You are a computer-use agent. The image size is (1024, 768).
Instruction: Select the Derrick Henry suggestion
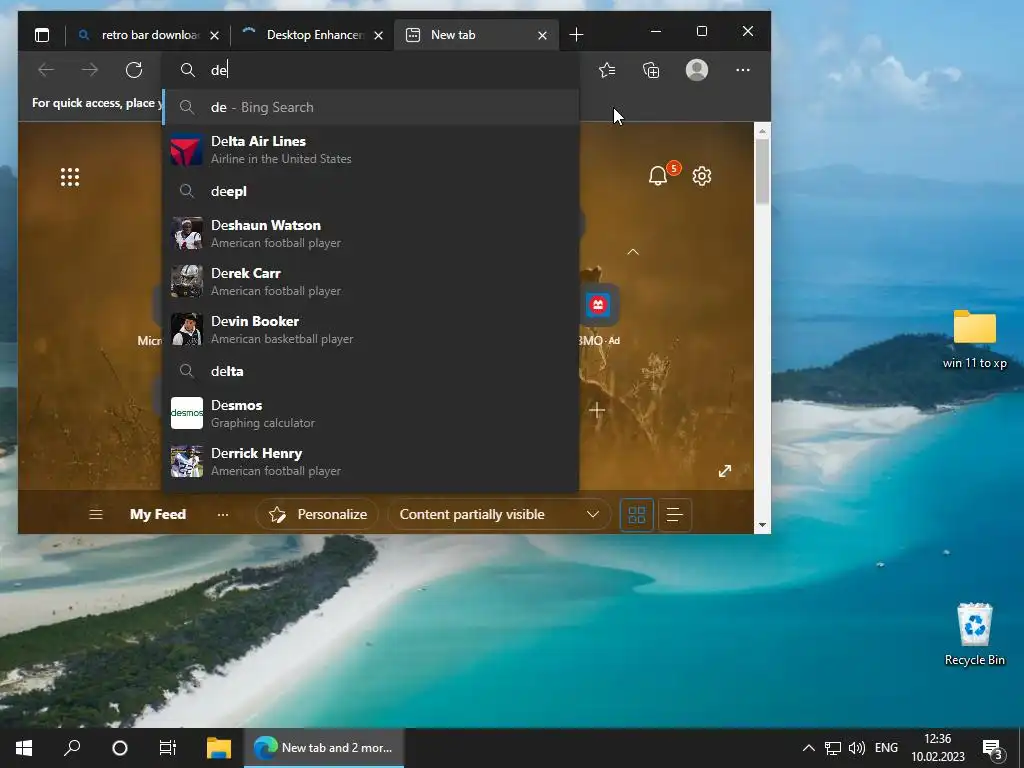[x=371, y=462]
